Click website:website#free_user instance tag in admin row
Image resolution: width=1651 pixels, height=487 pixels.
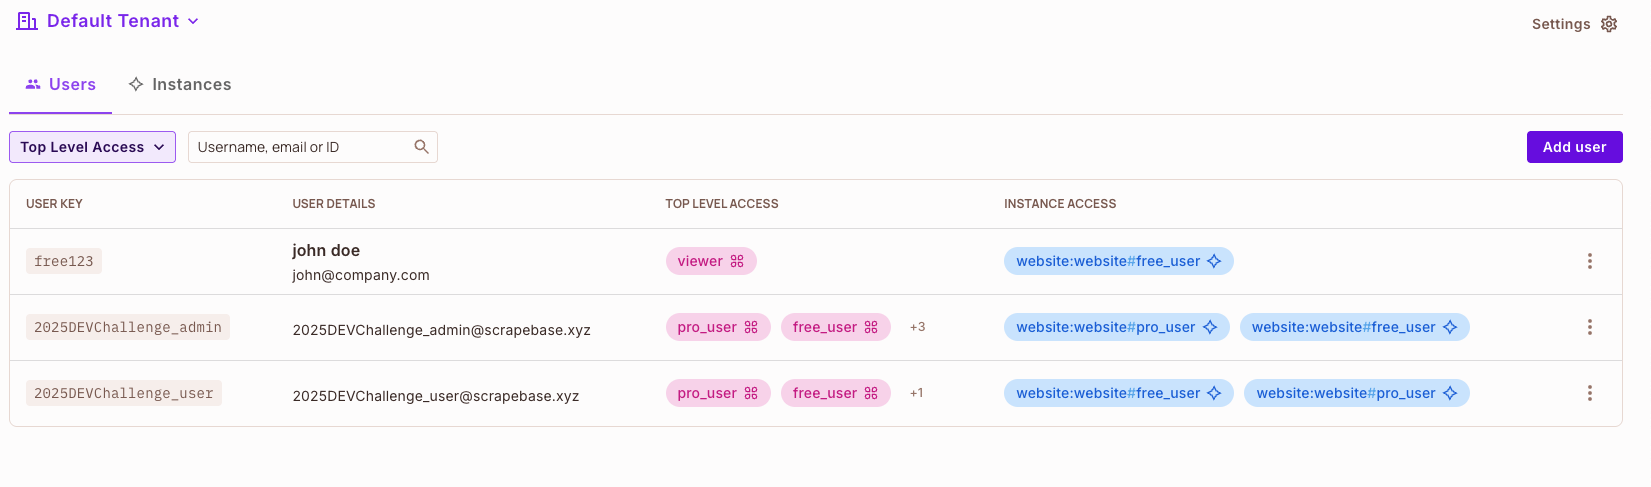[1355, 327]
